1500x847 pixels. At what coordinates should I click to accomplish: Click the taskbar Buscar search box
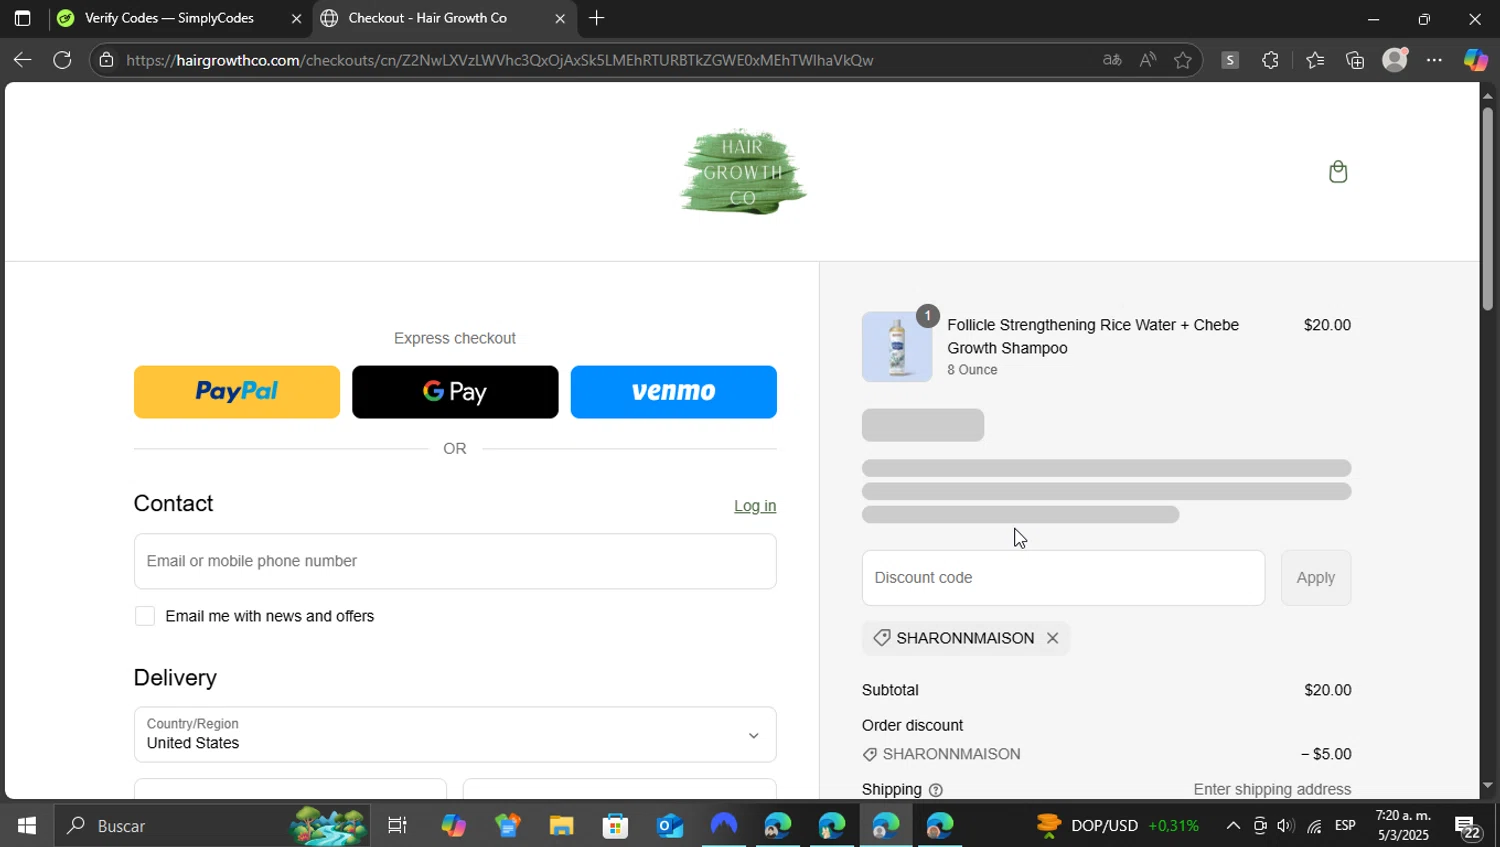click(210, 826)
